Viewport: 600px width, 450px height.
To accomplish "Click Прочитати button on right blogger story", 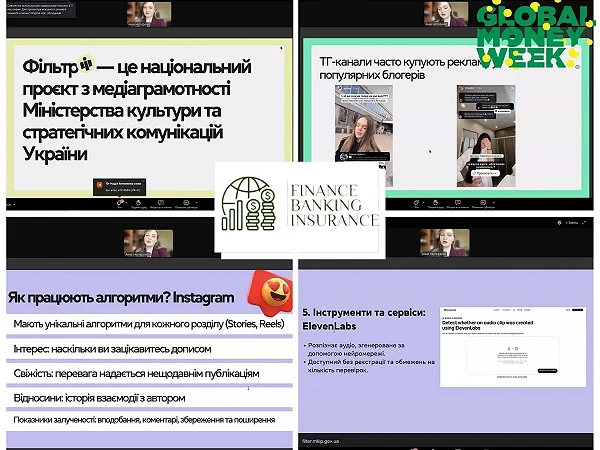I will (x=484, y=172).
